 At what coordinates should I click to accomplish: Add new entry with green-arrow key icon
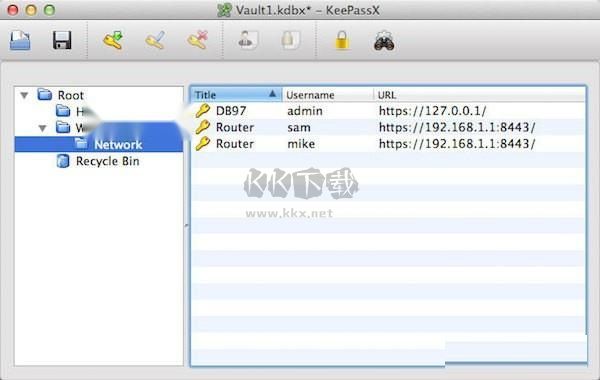click(113, 41)
